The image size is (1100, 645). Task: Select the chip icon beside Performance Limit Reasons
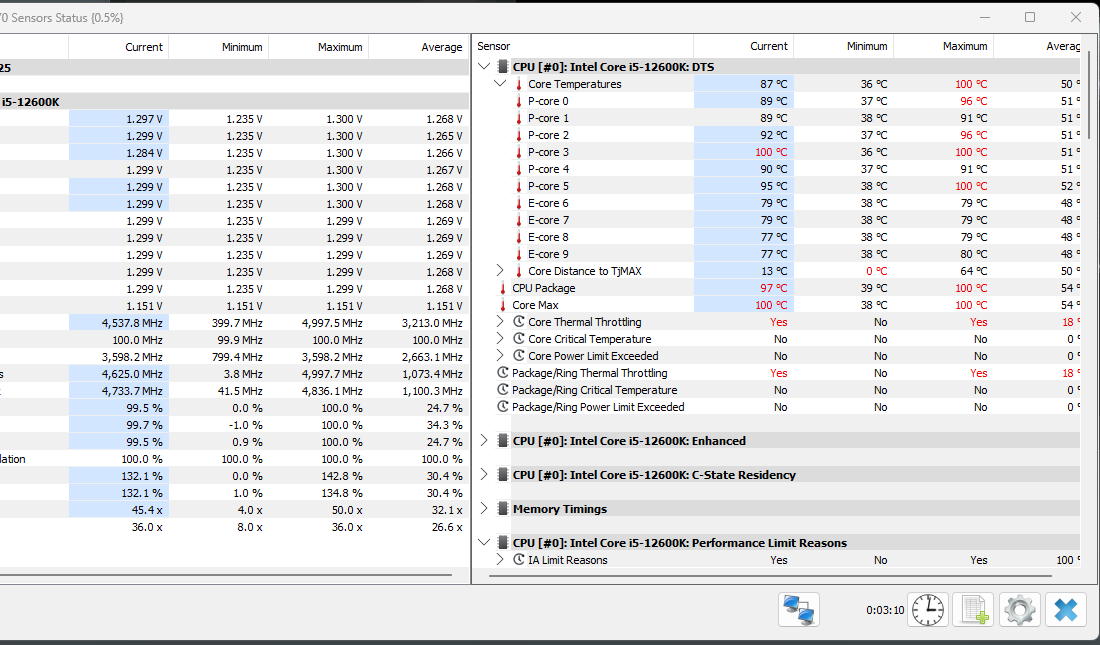coord(502,543)
